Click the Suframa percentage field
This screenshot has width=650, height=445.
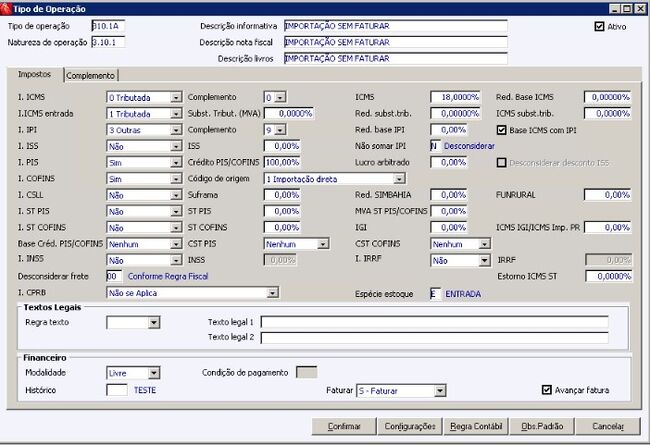point(282,195)
